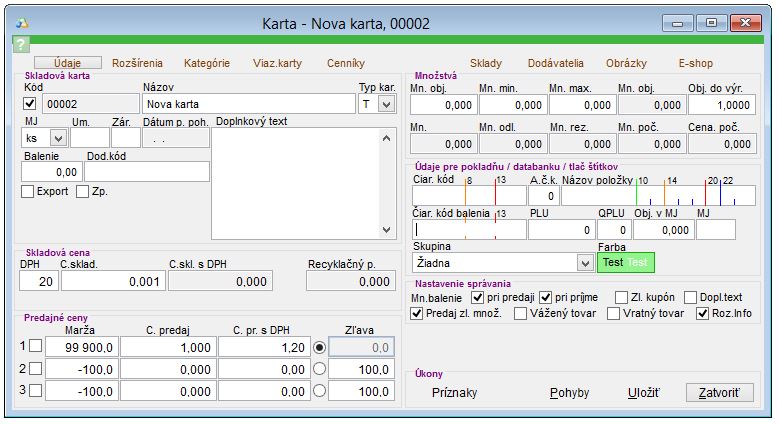Click the Um. input field
Screen dimensions: 778x424
(90, 138)
